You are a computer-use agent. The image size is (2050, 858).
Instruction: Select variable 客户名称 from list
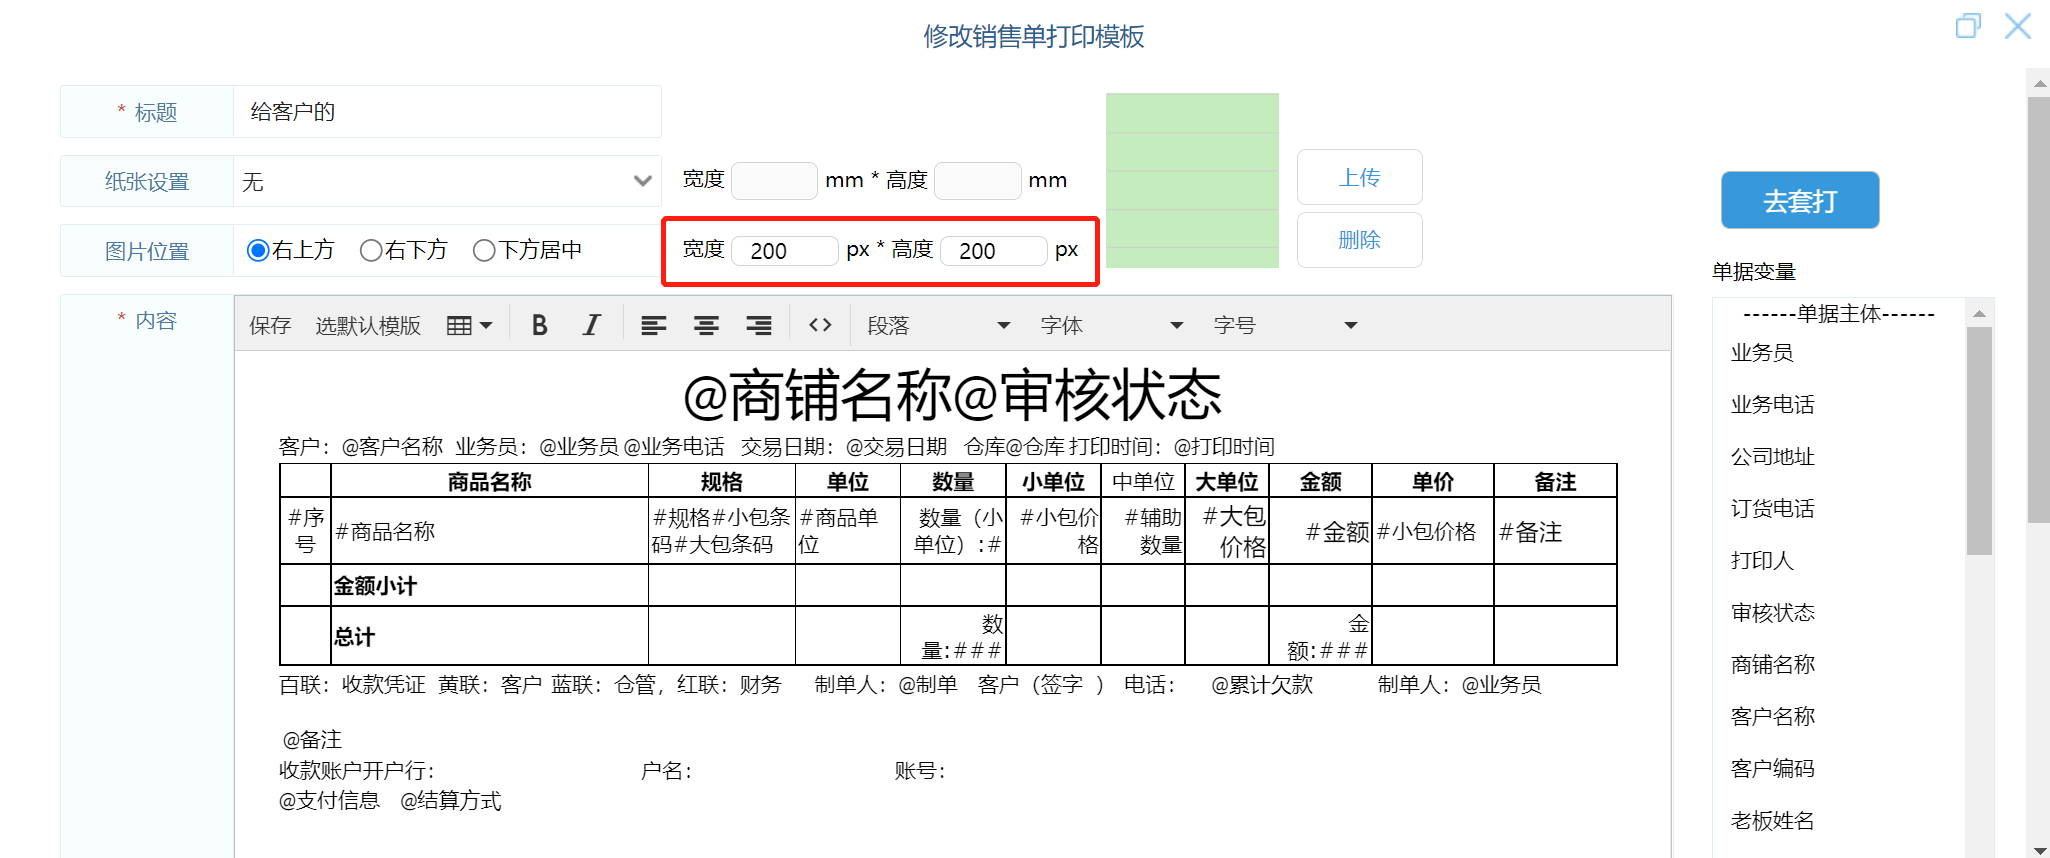tap(1772, 716)
